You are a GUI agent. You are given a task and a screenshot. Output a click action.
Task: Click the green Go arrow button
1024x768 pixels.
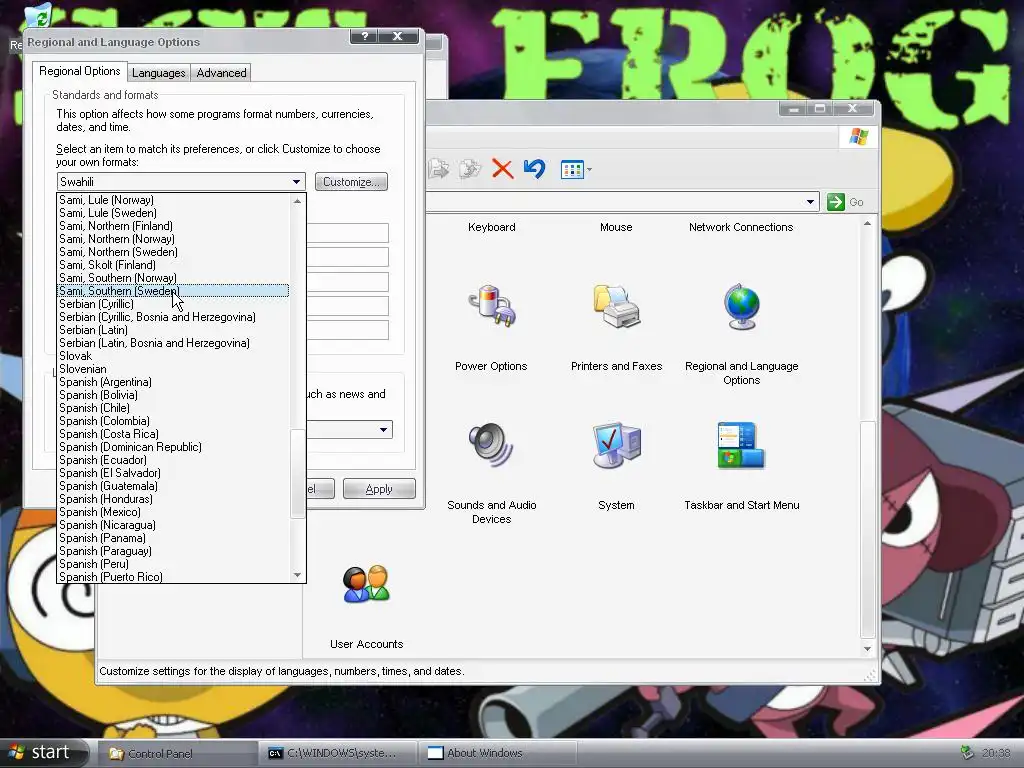835,202
